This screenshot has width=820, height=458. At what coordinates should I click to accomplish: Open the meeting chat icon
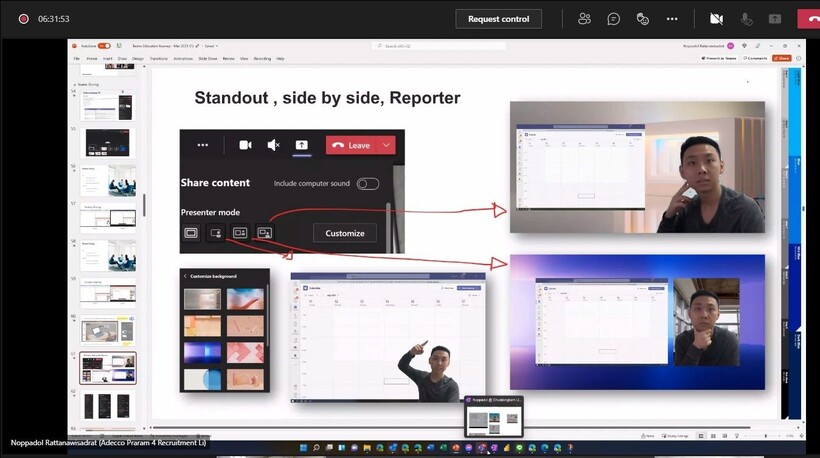(x=613, y=19)
